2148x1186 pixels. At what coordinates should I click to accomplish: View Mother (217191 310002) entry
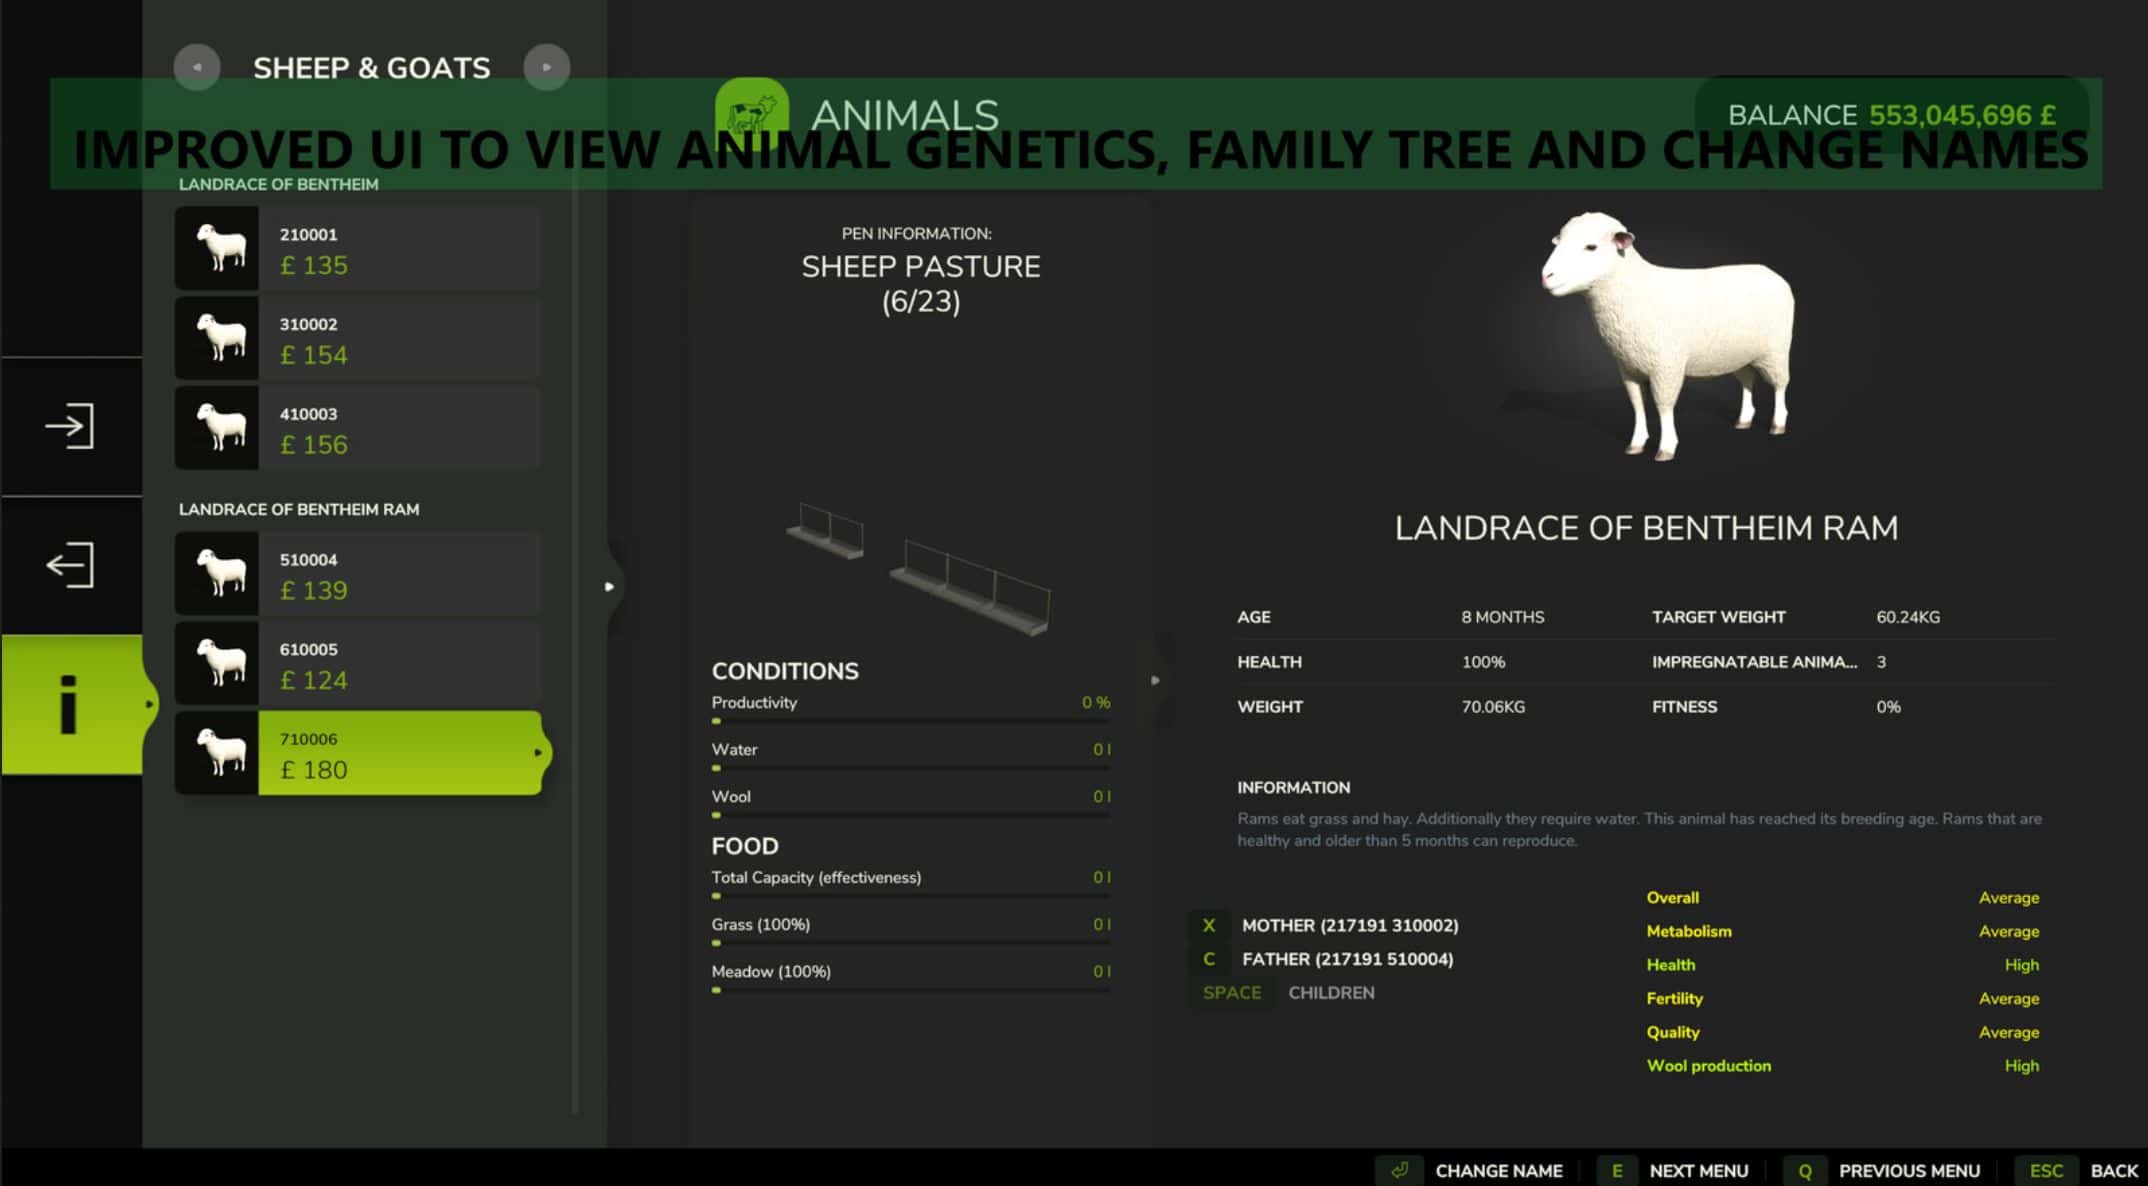click(x=1349, y=926)
